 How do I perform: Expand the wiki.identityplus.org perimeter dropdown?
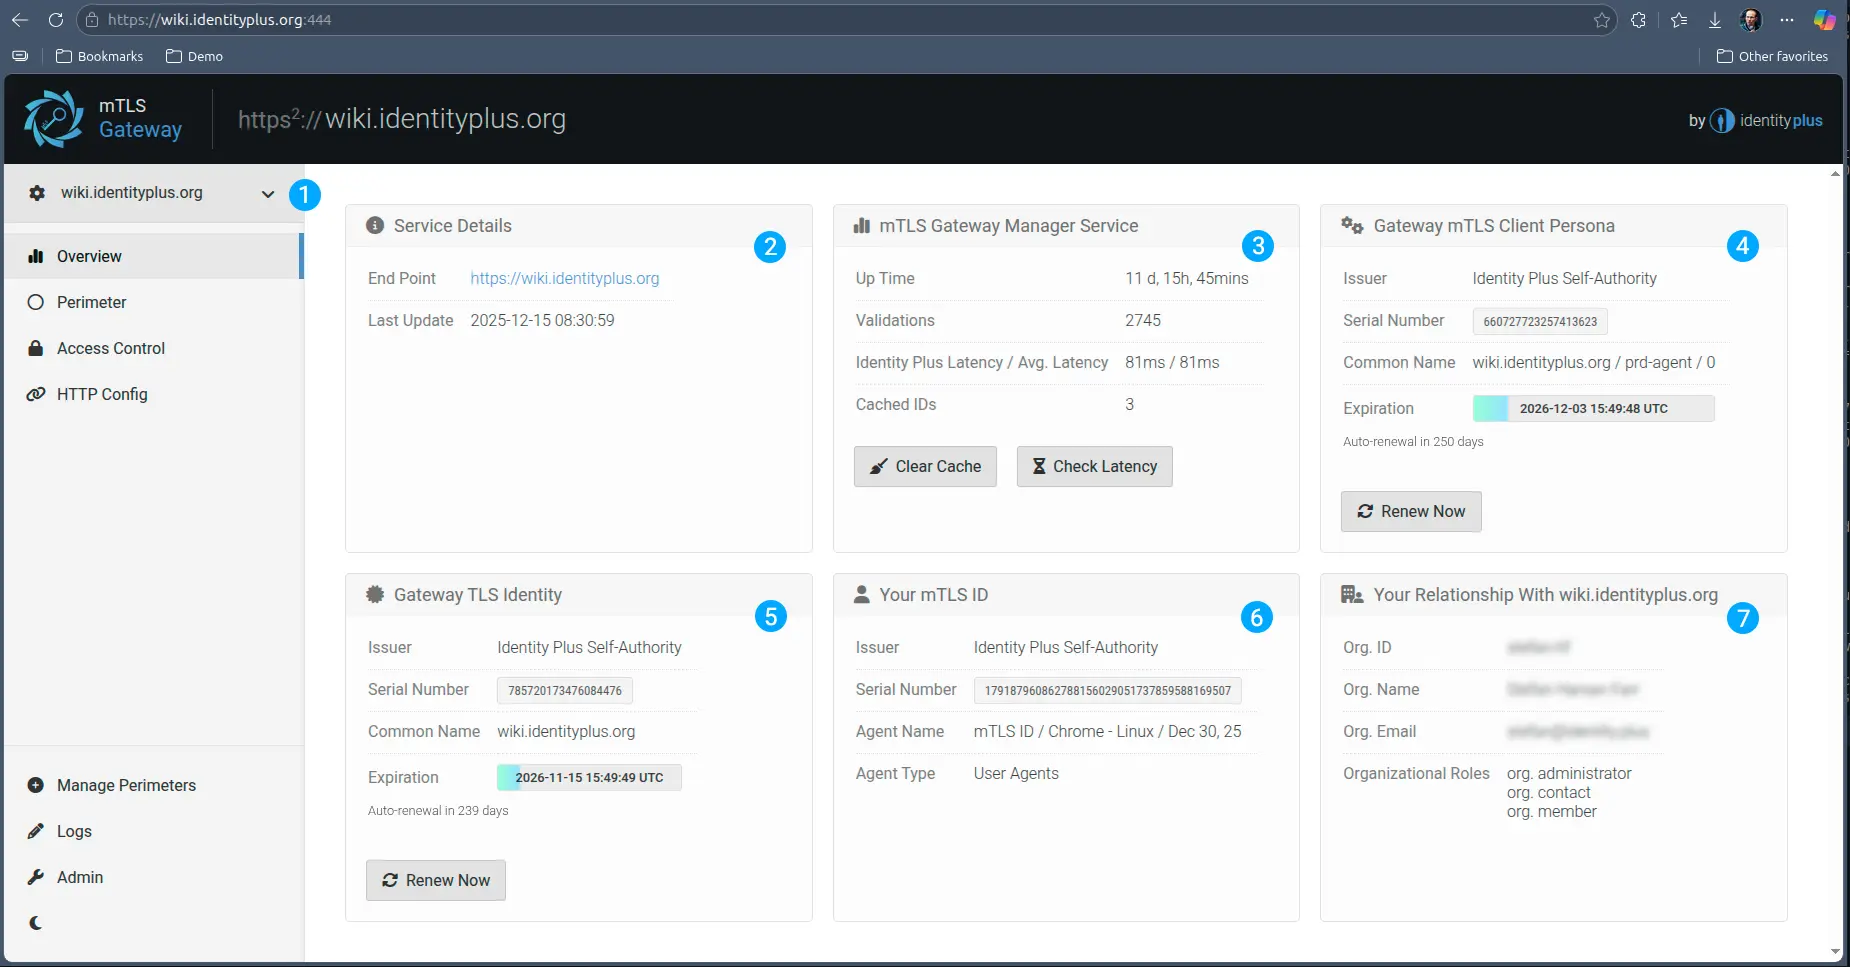click(267, 194)
